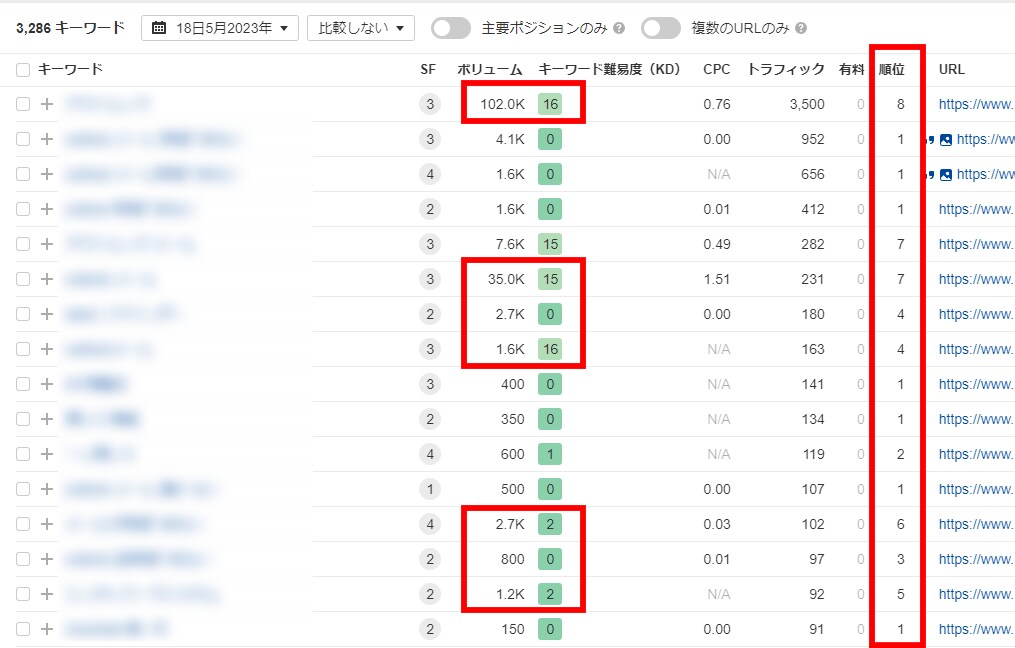Click plus icon in the 92 traffic row
Screen dimensions: 1015x648
click(x=47, y=594)
